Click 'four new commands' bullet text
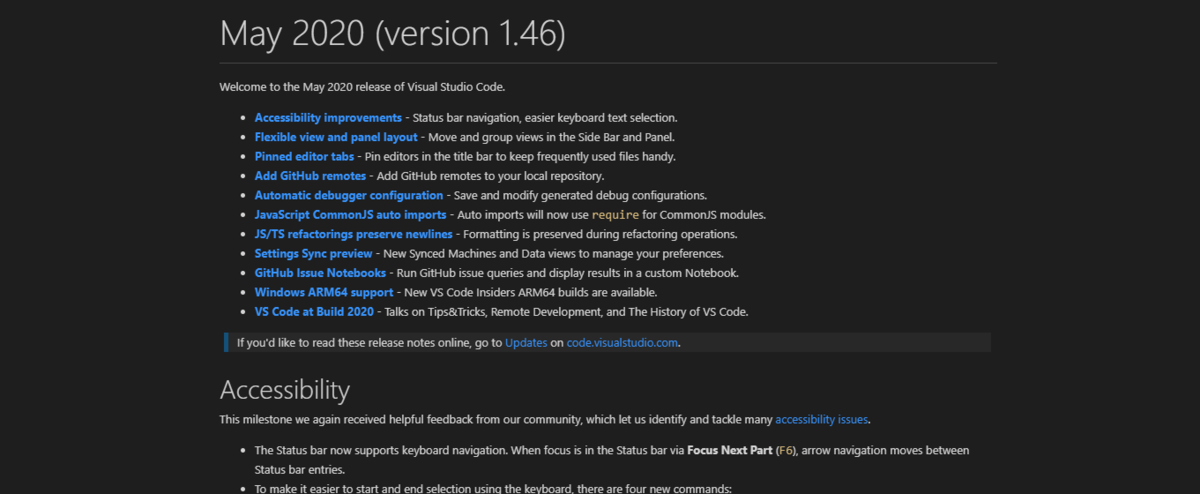Image resolution: width=1200 pixels, height=494 pixels. tap(494, 489)
